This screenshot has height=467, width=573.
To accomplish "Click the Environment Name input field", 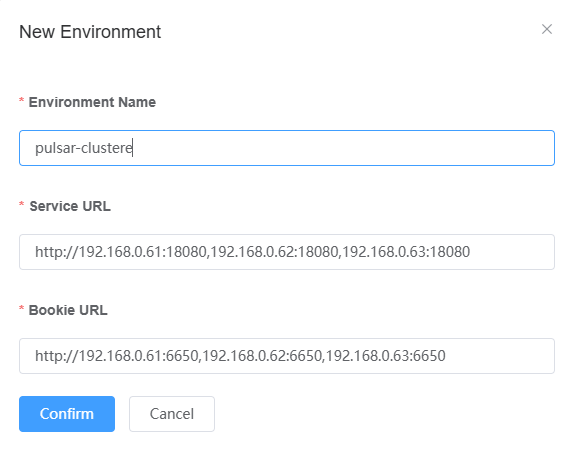I will (x=287, y=148).
